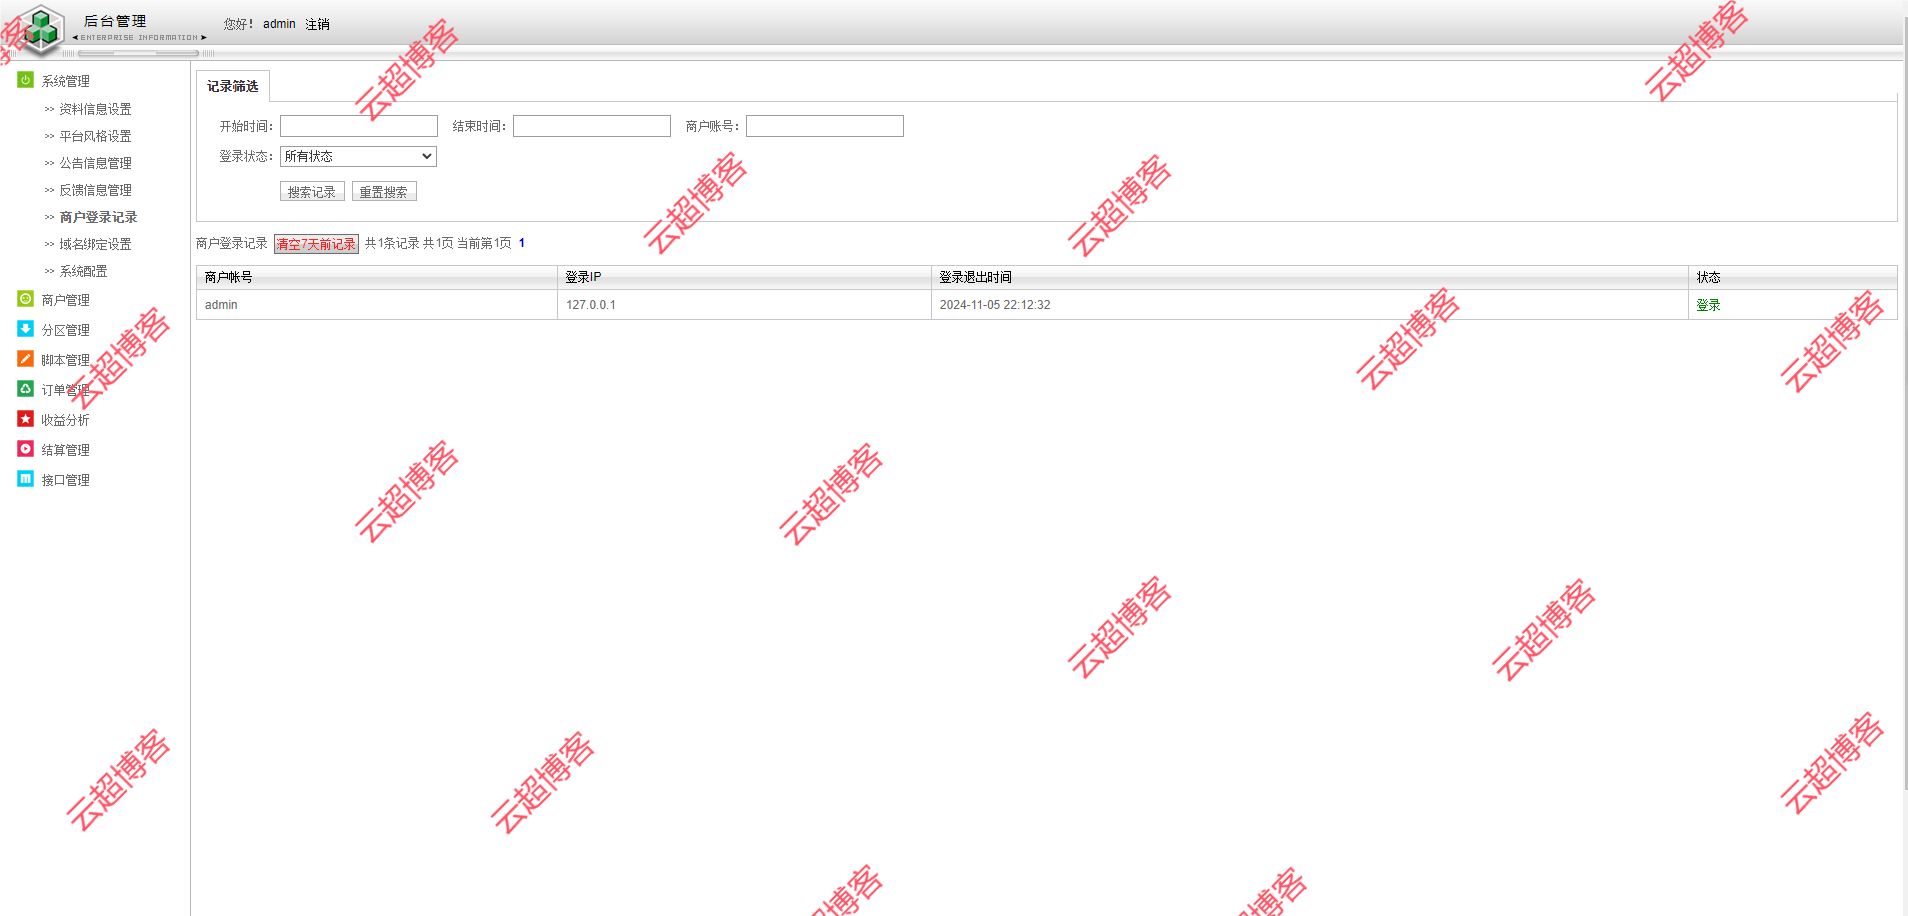Expand the 系统管理 menu section
The height and width of the screenshot is (916, 1908).
[65, 81]
